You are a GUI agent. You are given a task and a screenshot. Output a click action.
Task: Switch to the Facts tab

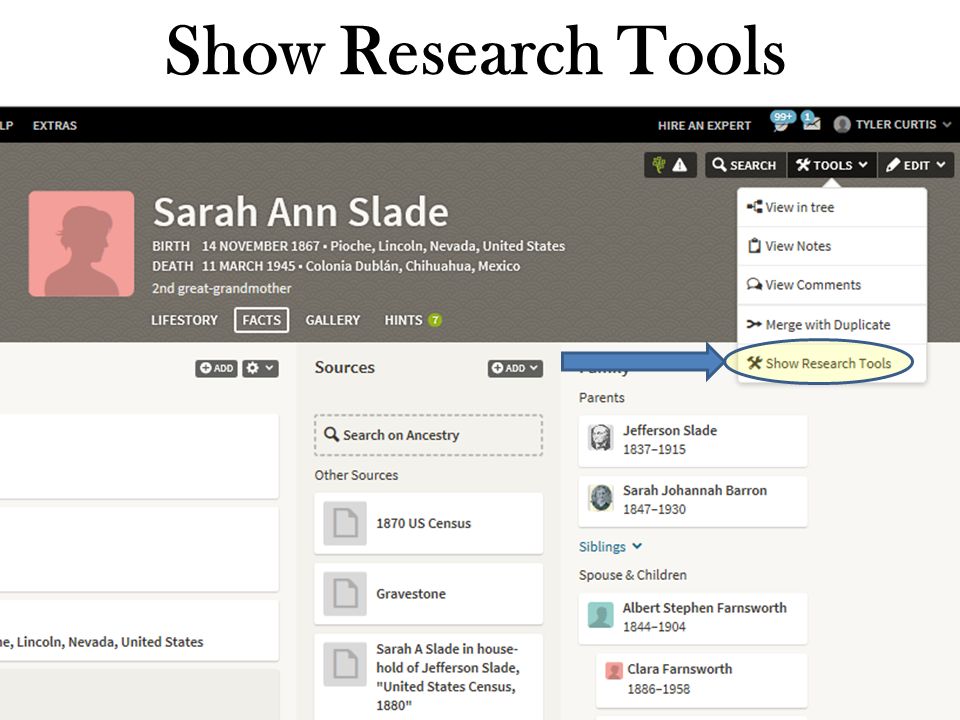tap(261, 320)
